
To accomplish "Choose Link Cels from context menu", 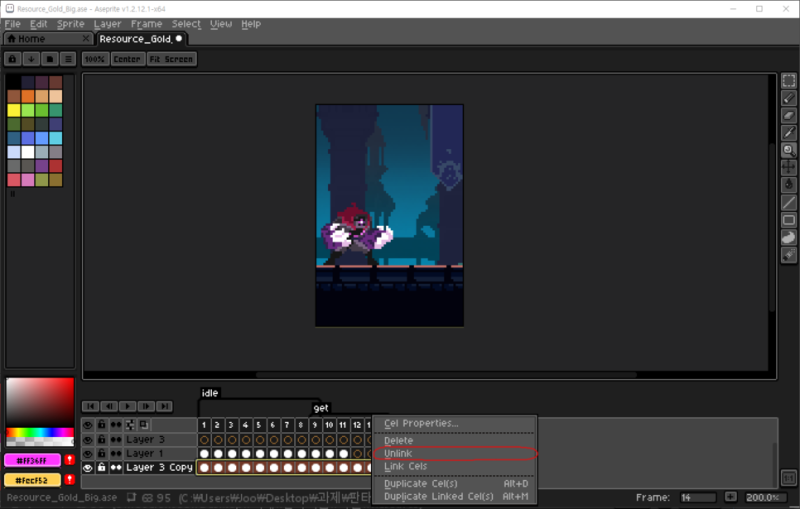I will (x=454, y=466).
